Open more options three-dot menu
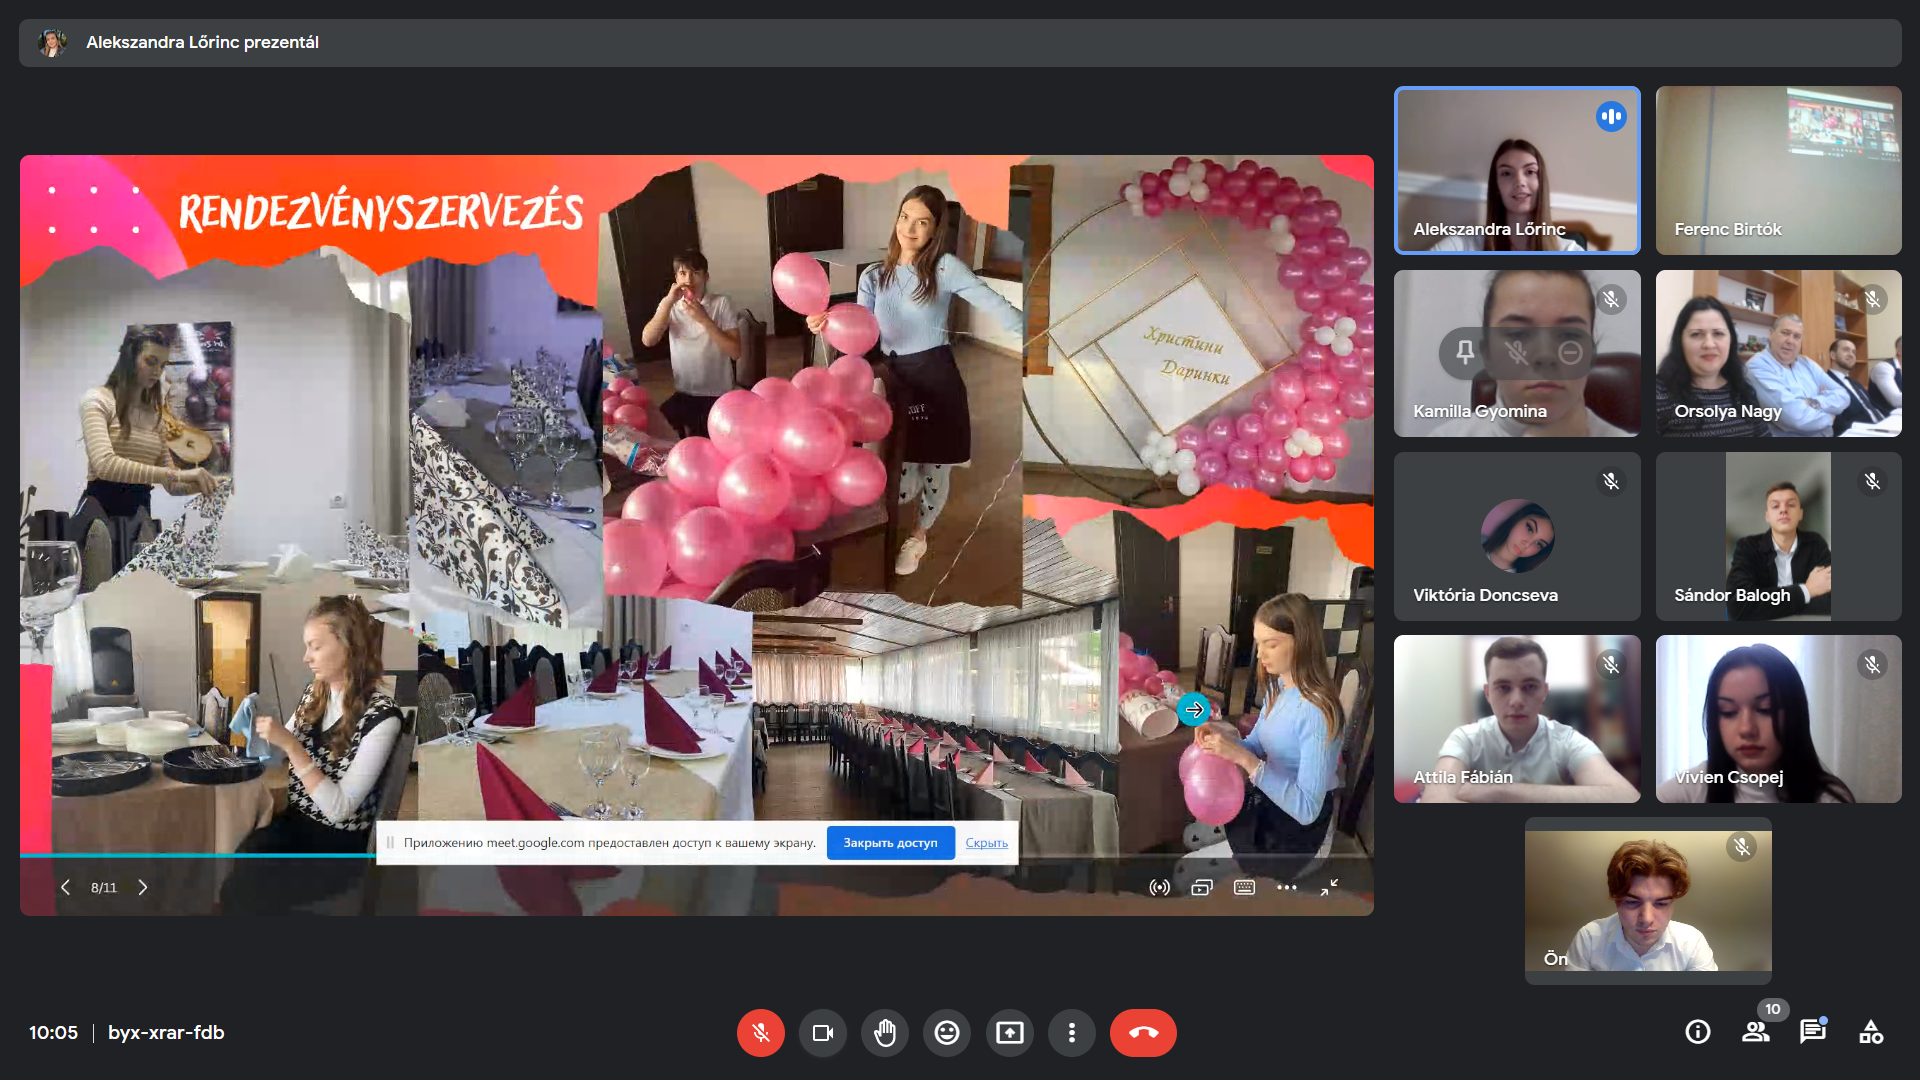 [x=1071, y=1033]
